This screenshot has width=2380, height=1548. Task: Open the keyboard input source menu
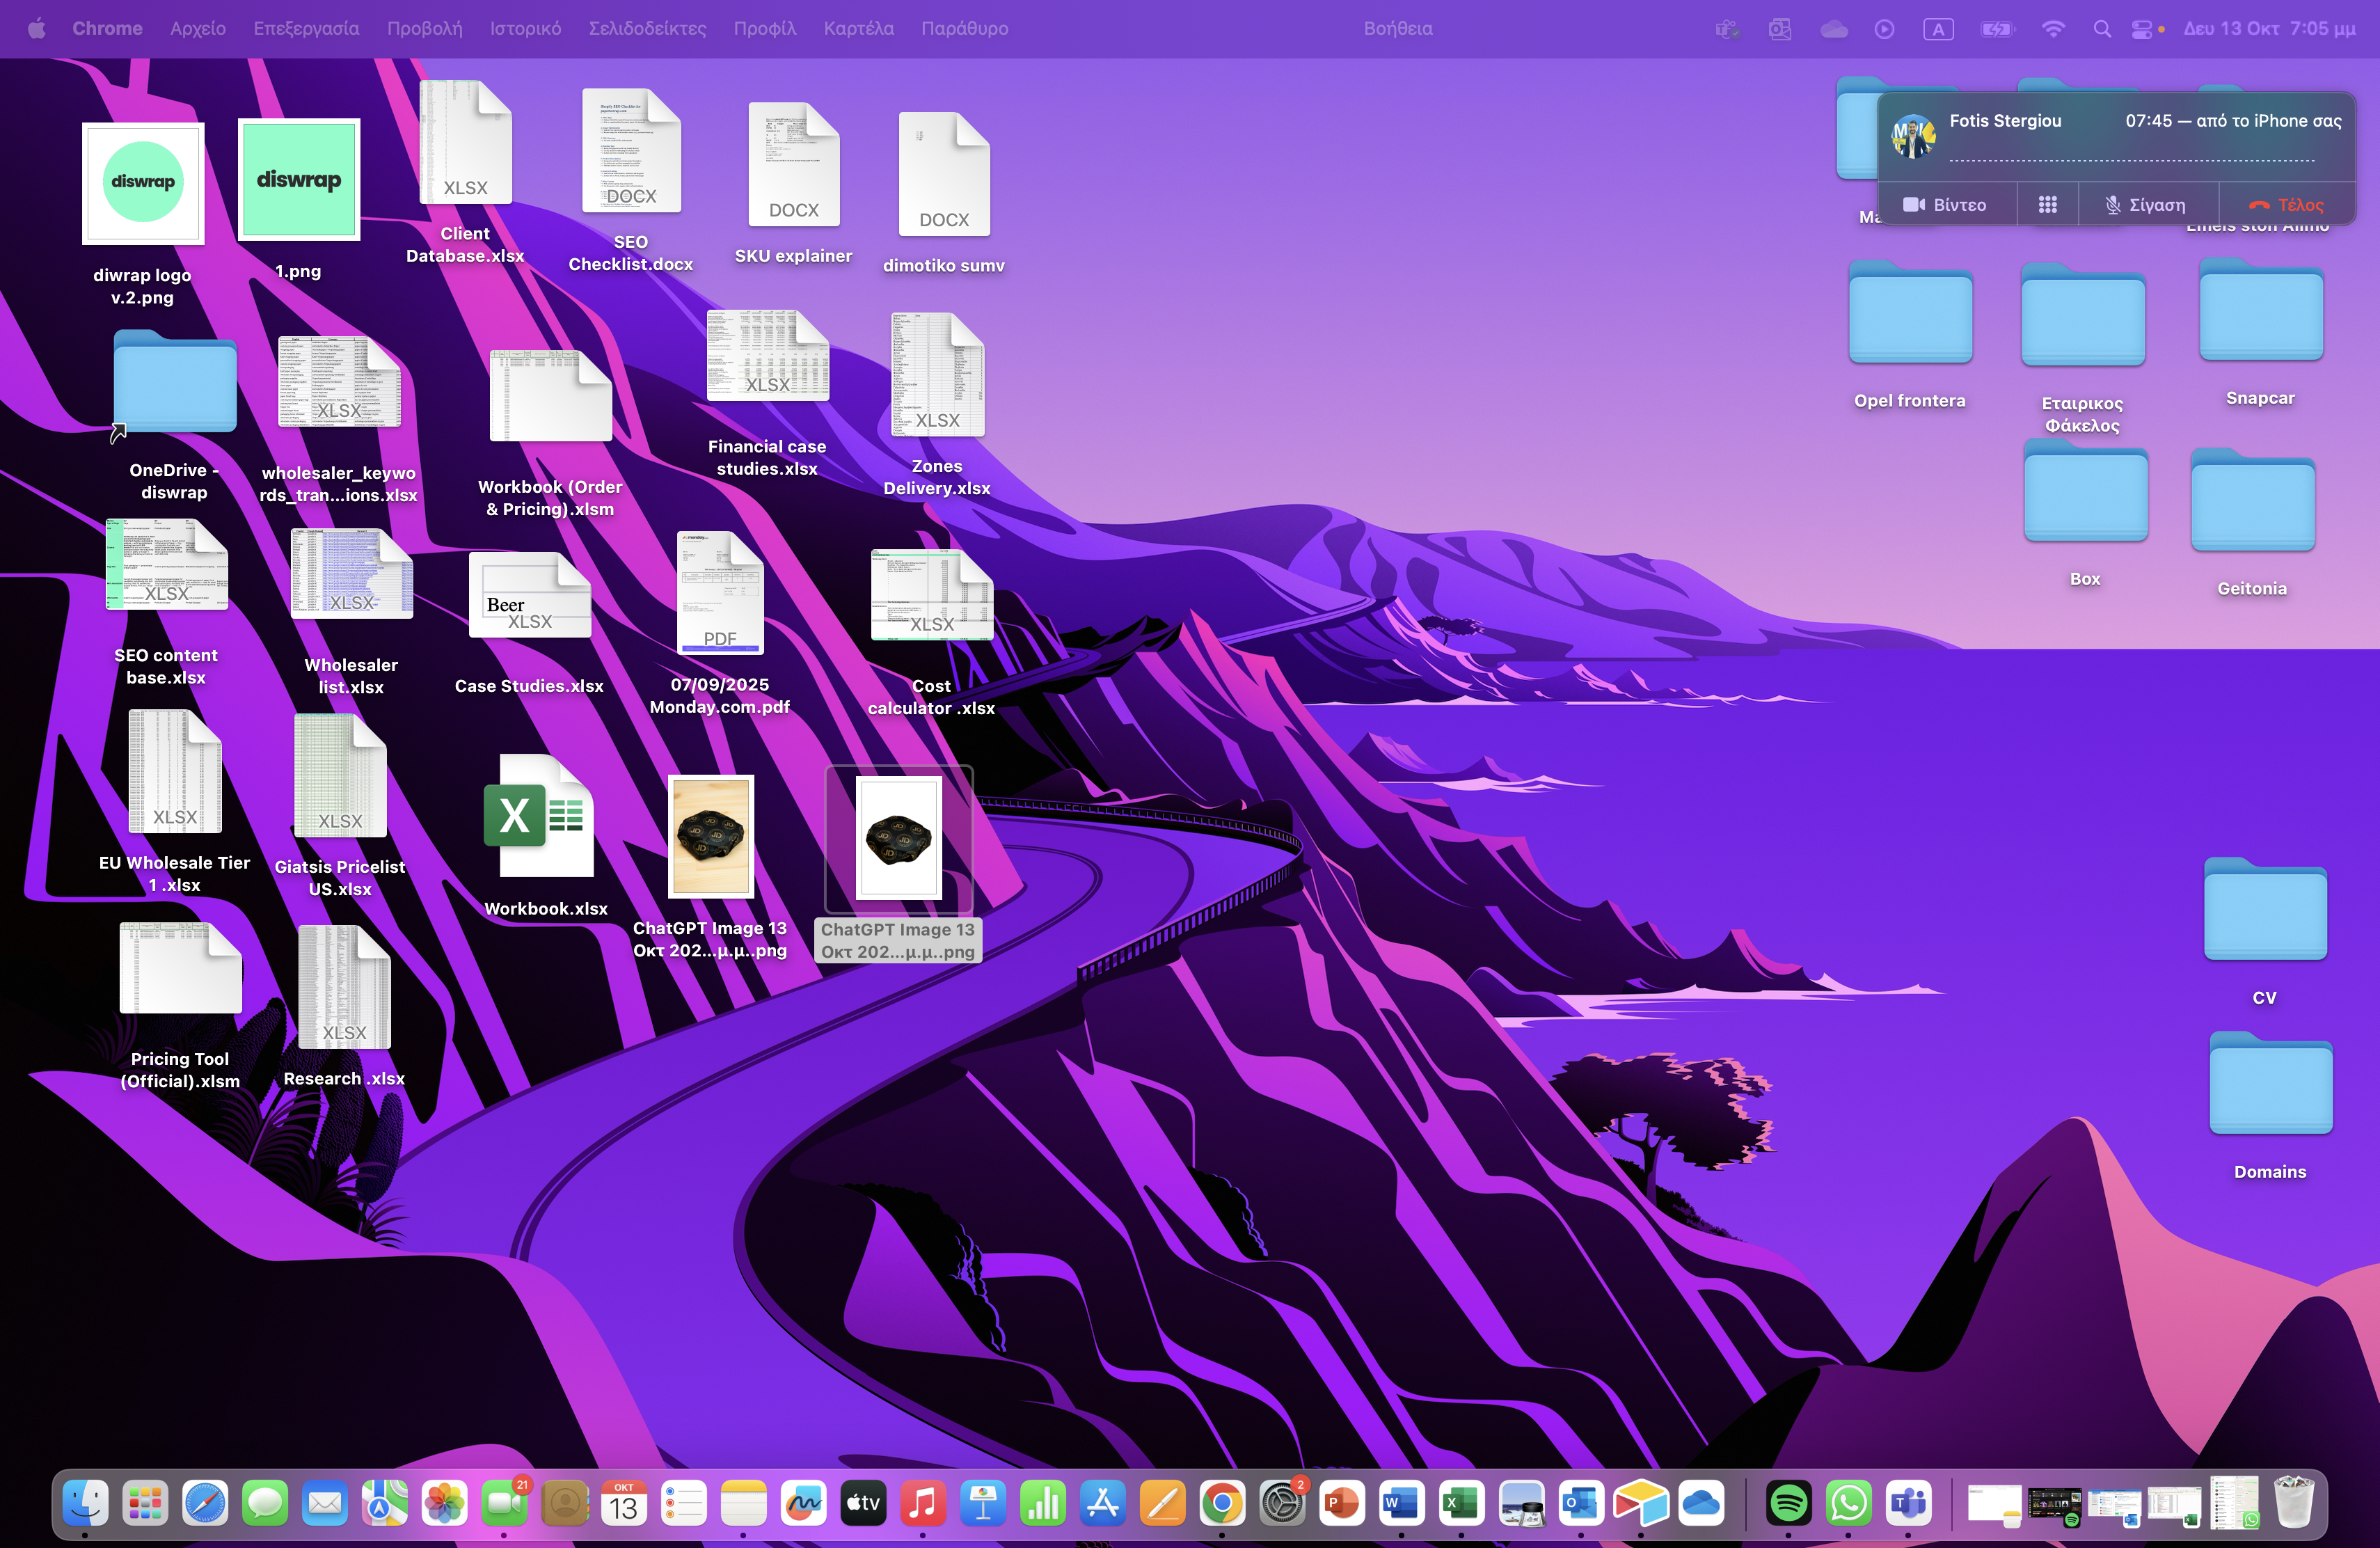click(1938, 29)
